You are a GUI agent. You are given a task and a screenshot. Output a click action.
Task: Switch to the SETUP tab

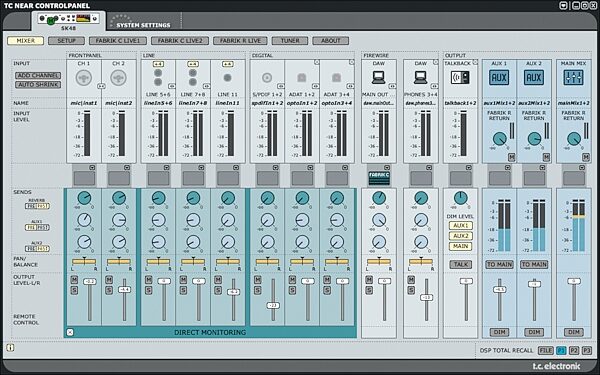pyautogui.click(x=66, y=41)
